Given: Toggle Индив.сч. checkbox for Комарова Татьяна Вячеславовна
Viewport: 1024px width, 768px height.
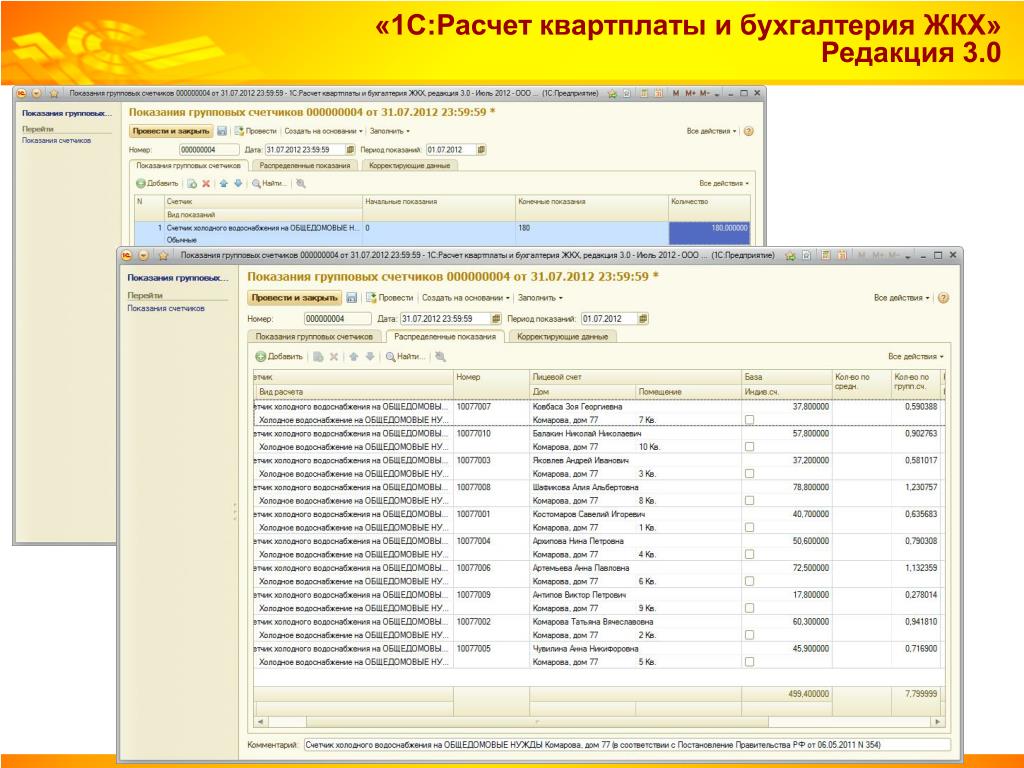Looking at the screenshot, I should (x=750, y=635).
